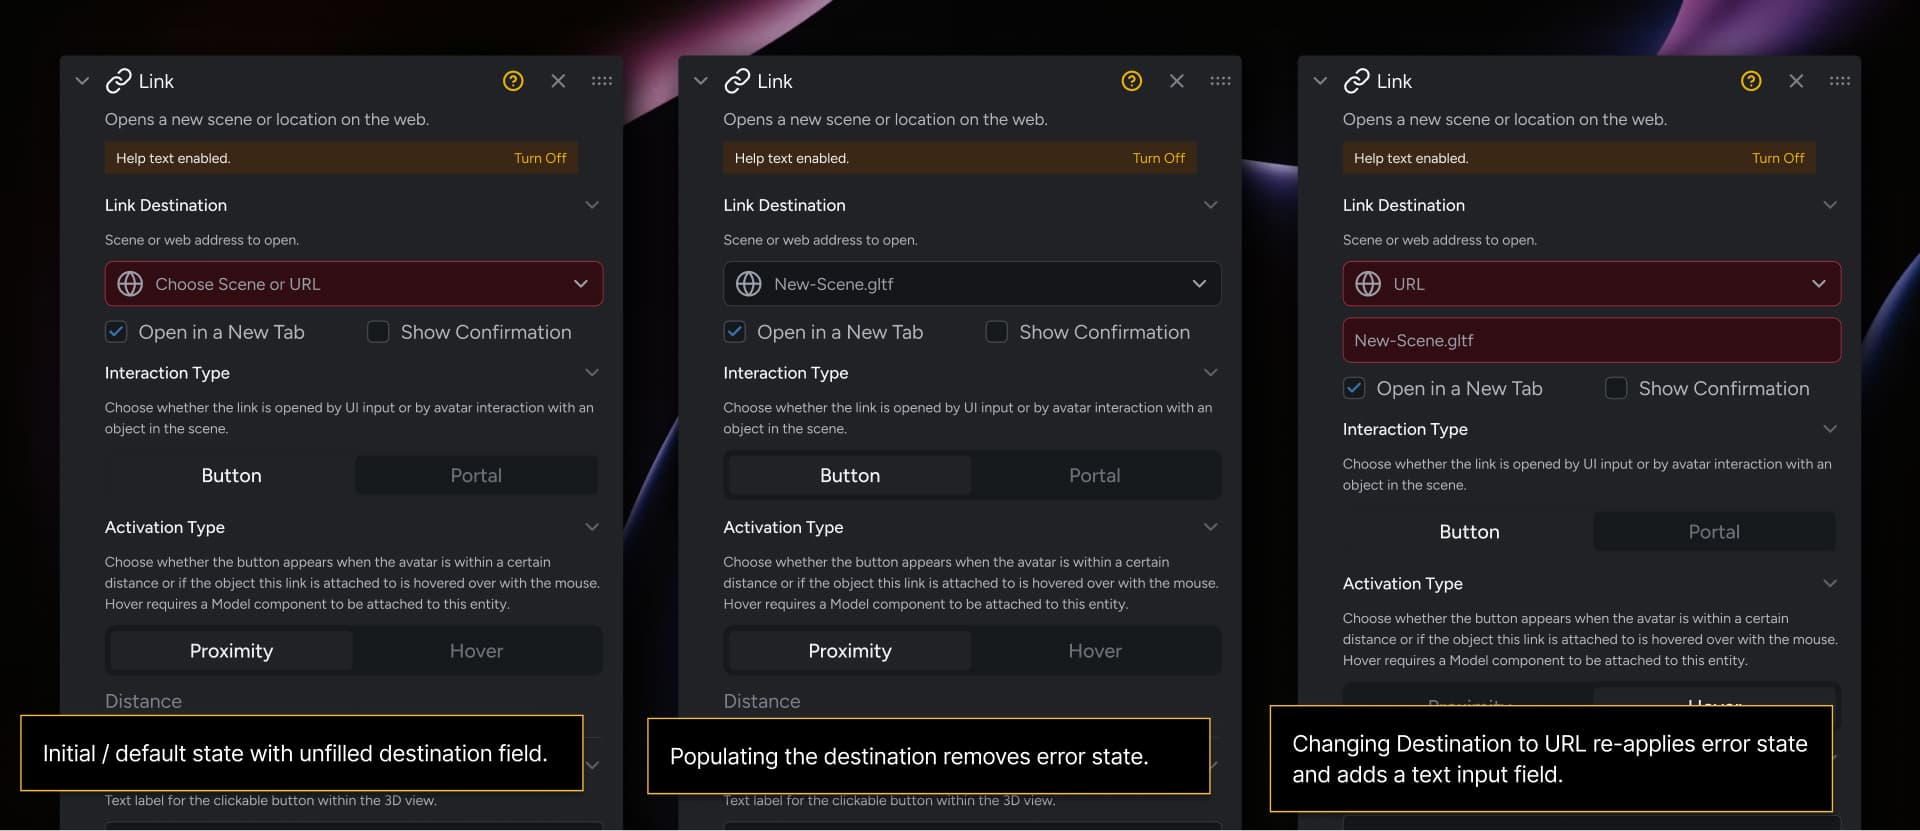Uncheck Open in a New Tab in right panel
The width and height of the screenshot is (1920, 831).
[x=1354, y=388]
